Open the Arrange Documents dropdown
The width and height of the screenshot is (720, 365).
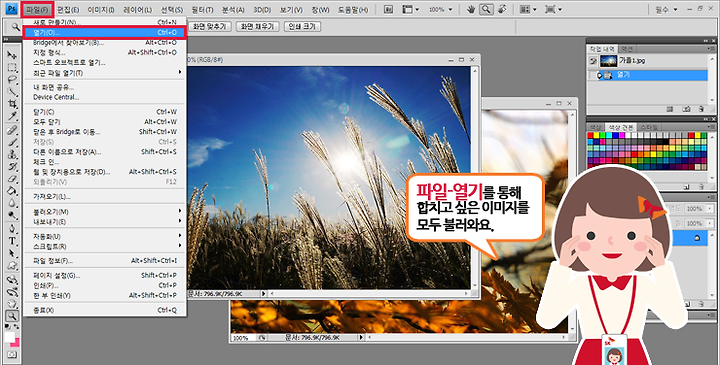[x=528, y=9]
